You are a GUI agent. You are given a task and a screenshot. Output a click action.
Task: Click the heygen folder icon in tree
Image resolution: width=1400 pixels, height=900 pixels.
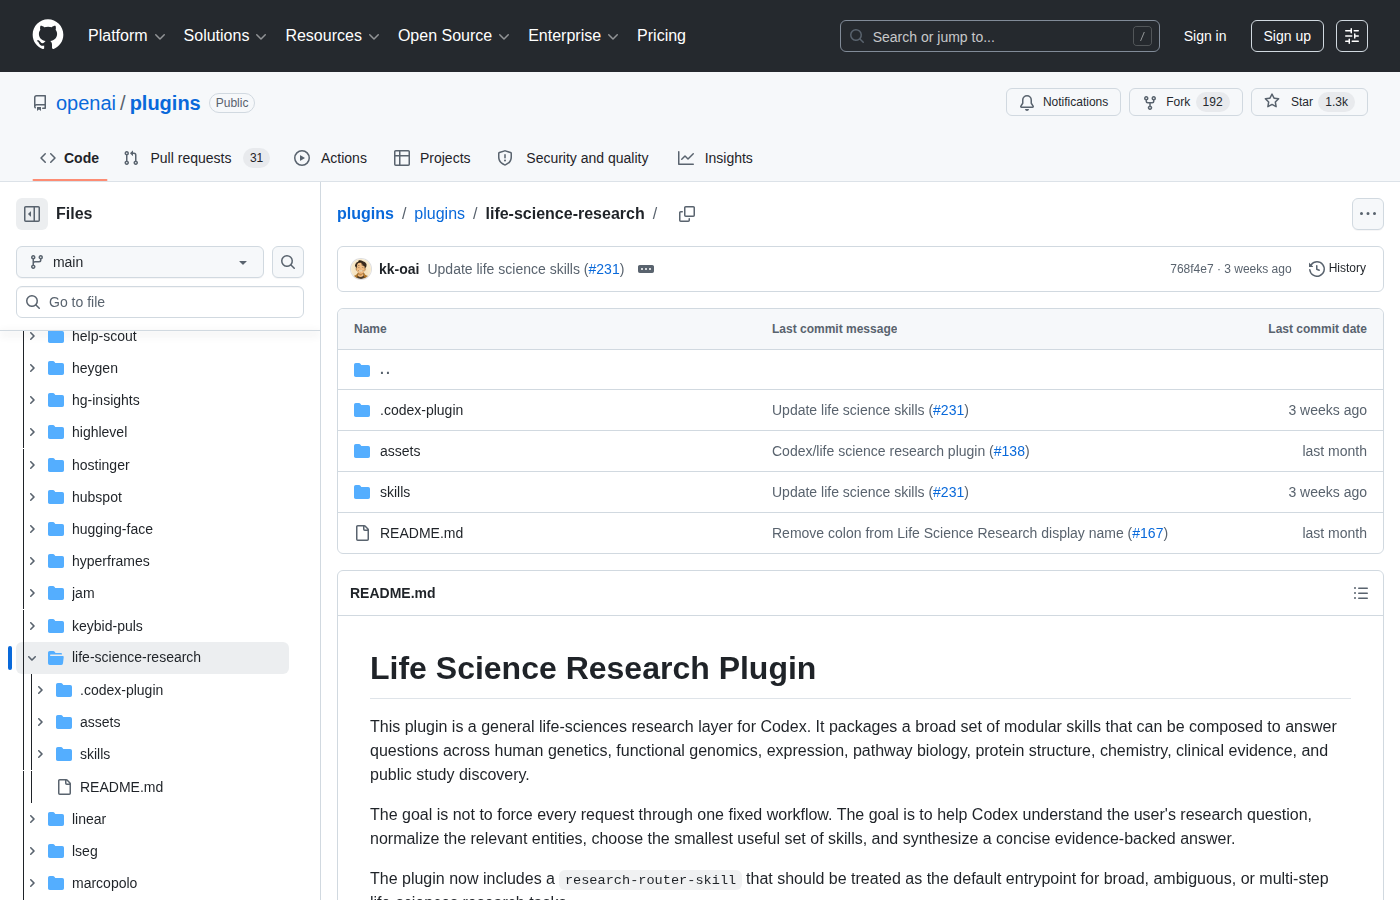(x=56, y=368)
